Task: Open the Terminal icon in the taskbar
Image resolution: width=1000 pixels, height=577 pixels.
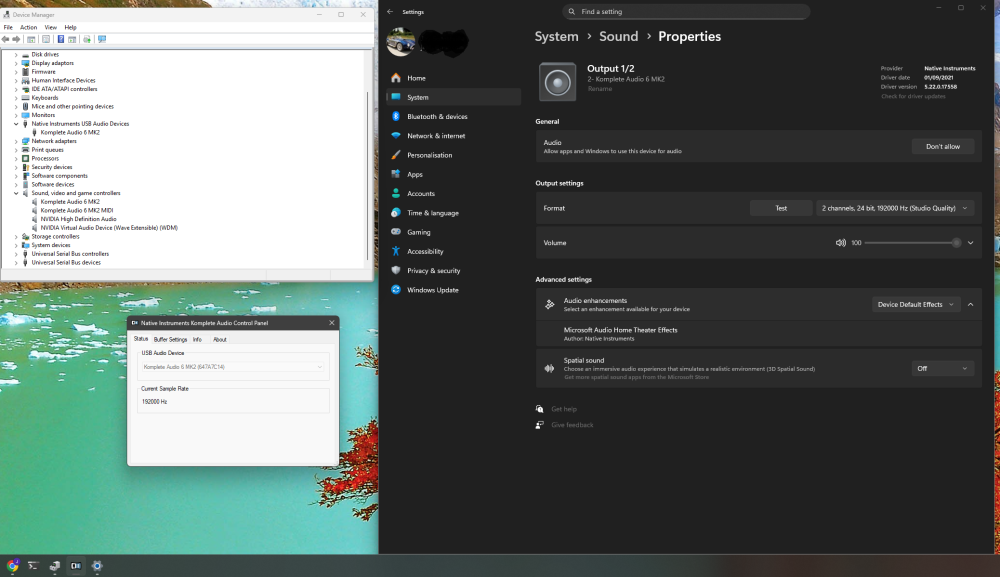Action: [33, 566]
